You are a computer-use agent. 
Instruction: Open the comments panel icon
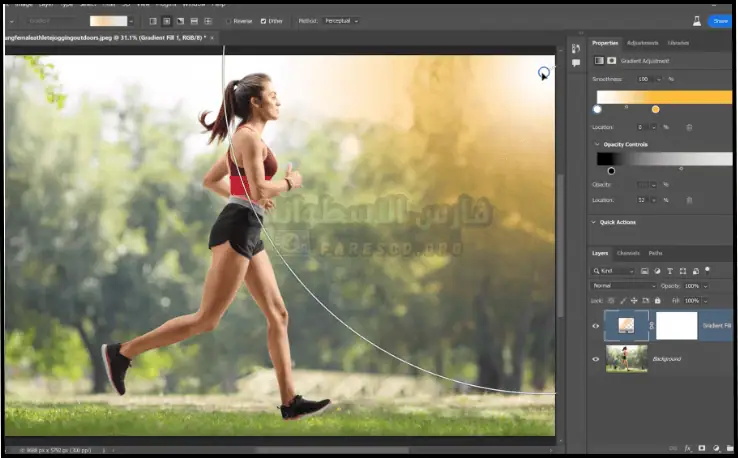tap(575, 63)
